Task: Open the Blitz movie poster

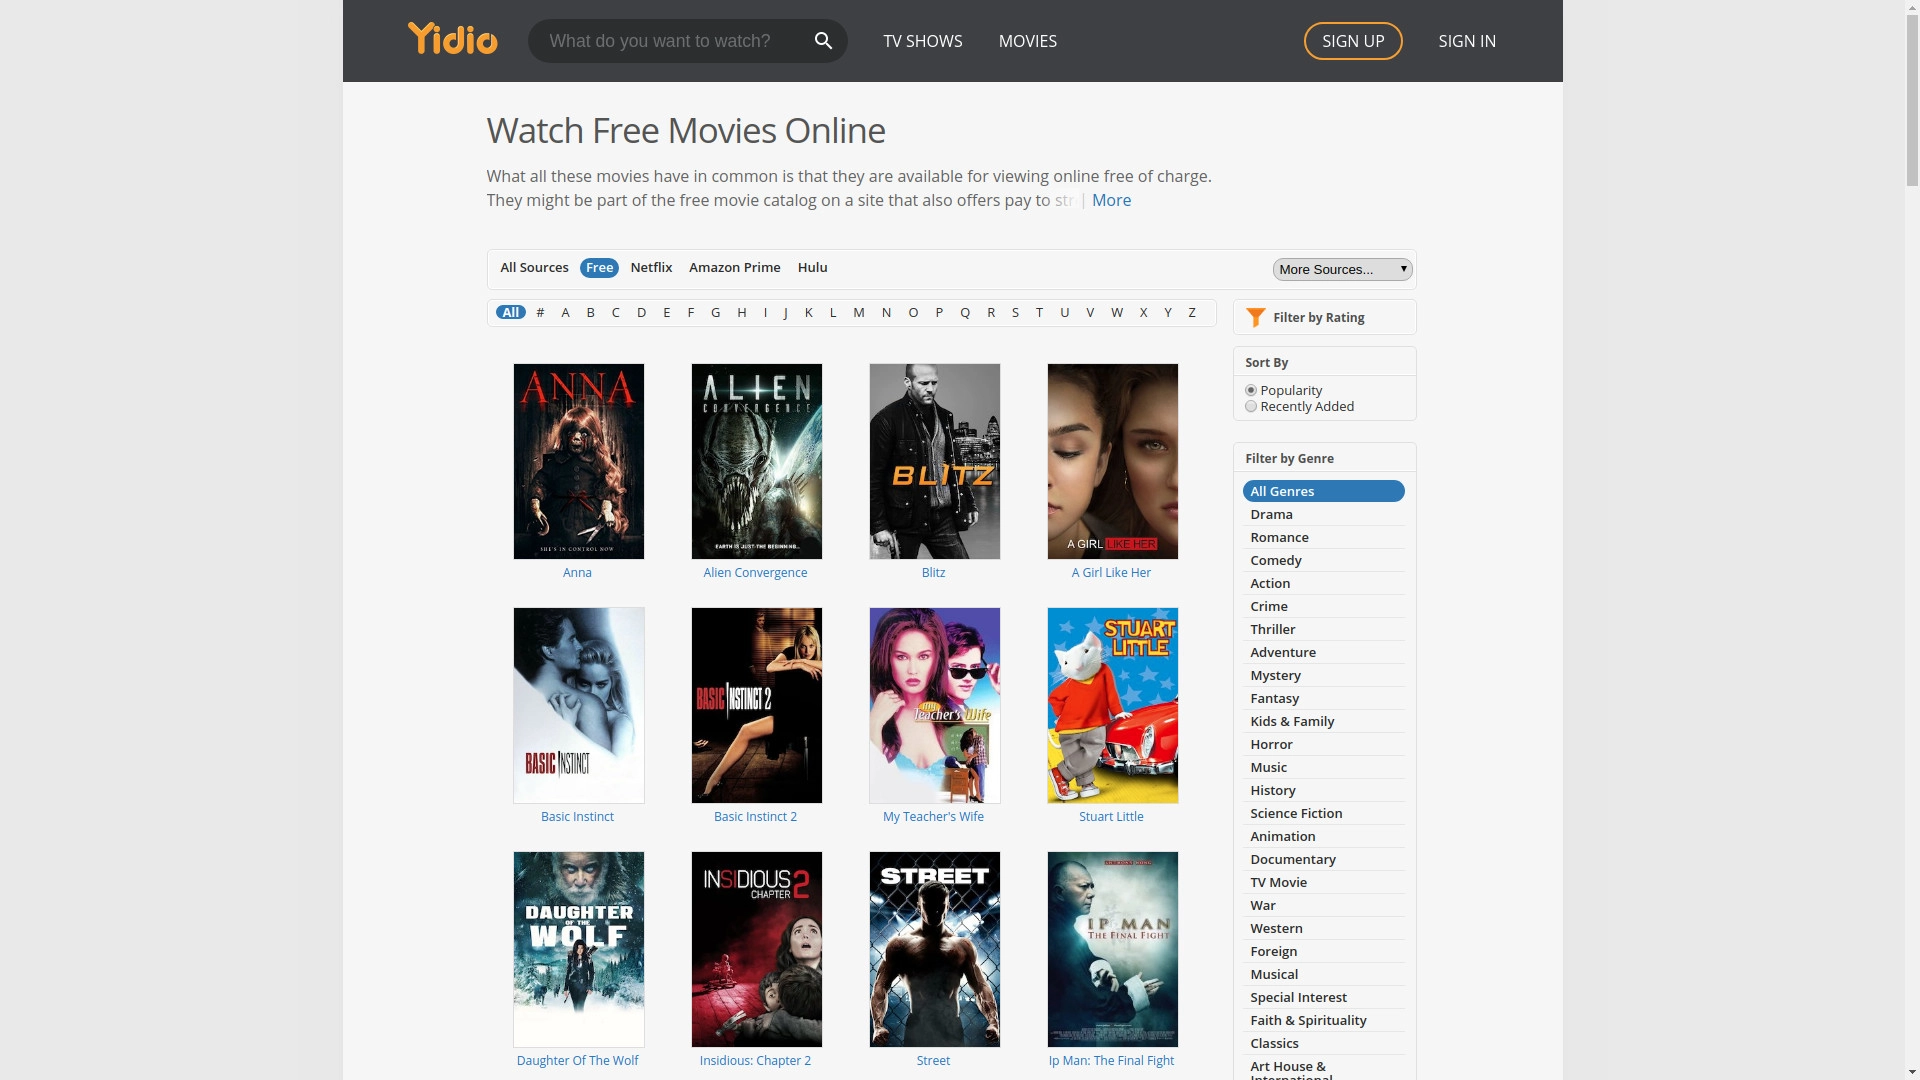Action: pos(934,461)
